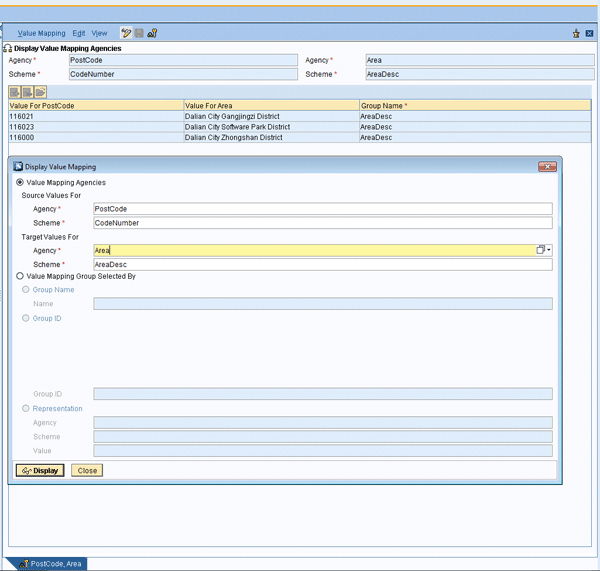Expand the target Agency dropdown arrow
600x571 pixels.
click(x=549, y=250)
